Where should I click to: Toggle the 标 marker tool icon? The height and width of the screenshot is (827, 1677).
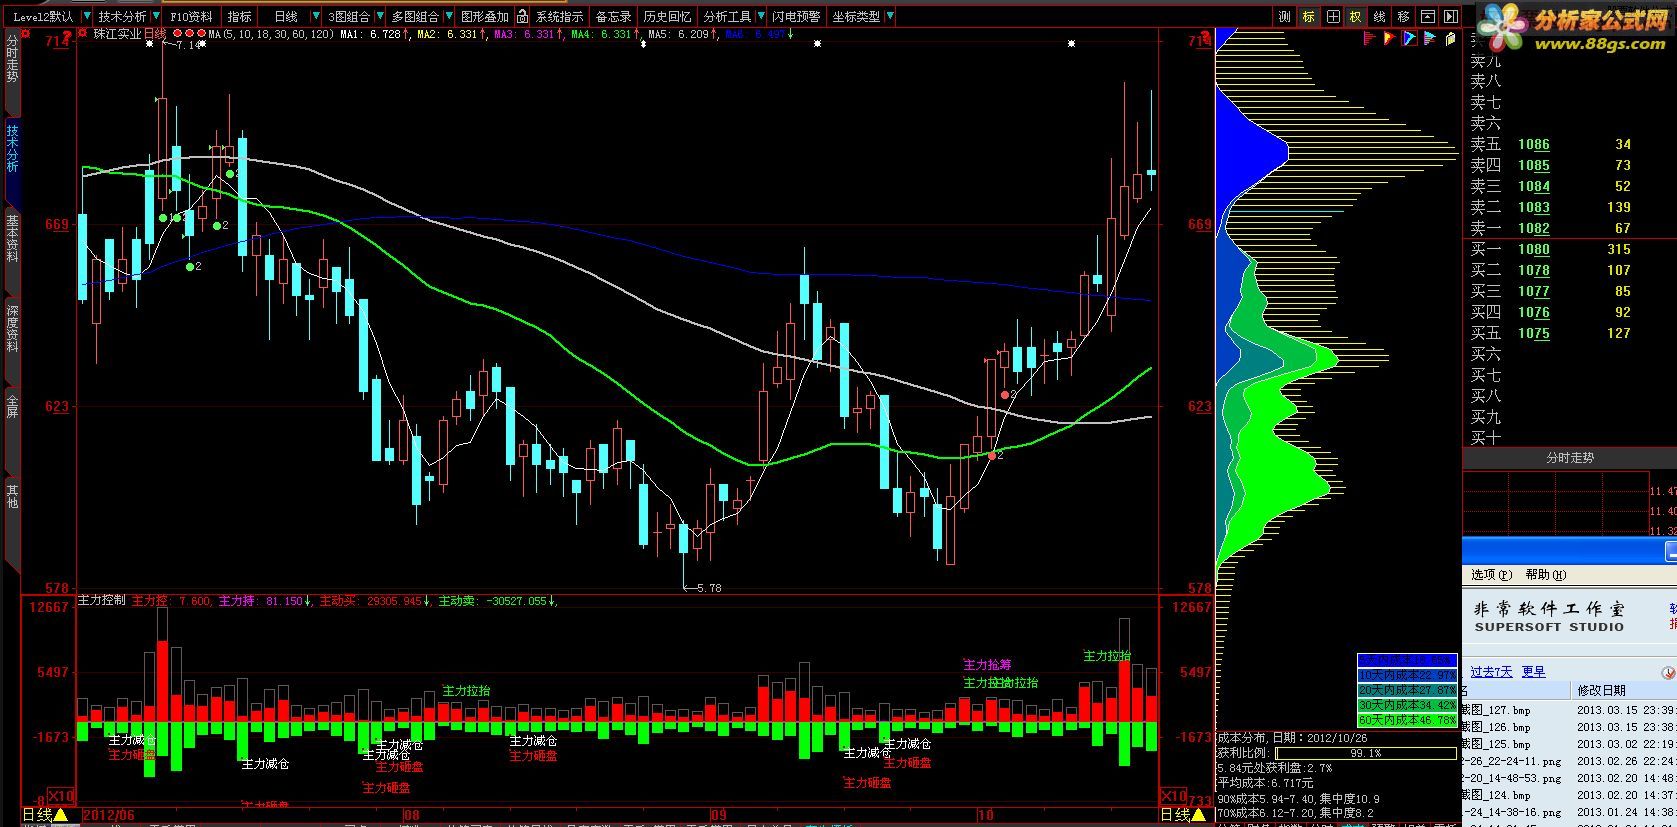click(1309, 17)
